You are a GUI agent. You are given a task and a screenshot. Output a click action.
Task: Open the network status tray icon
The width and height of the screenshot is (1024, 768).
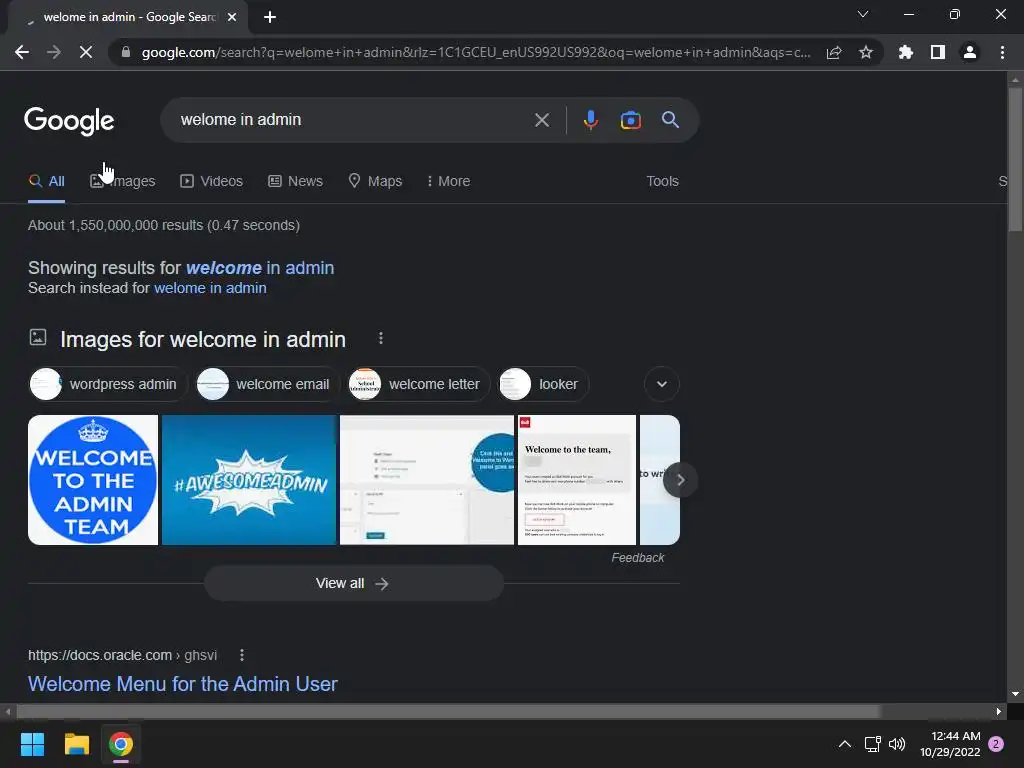tap(872, 744)
